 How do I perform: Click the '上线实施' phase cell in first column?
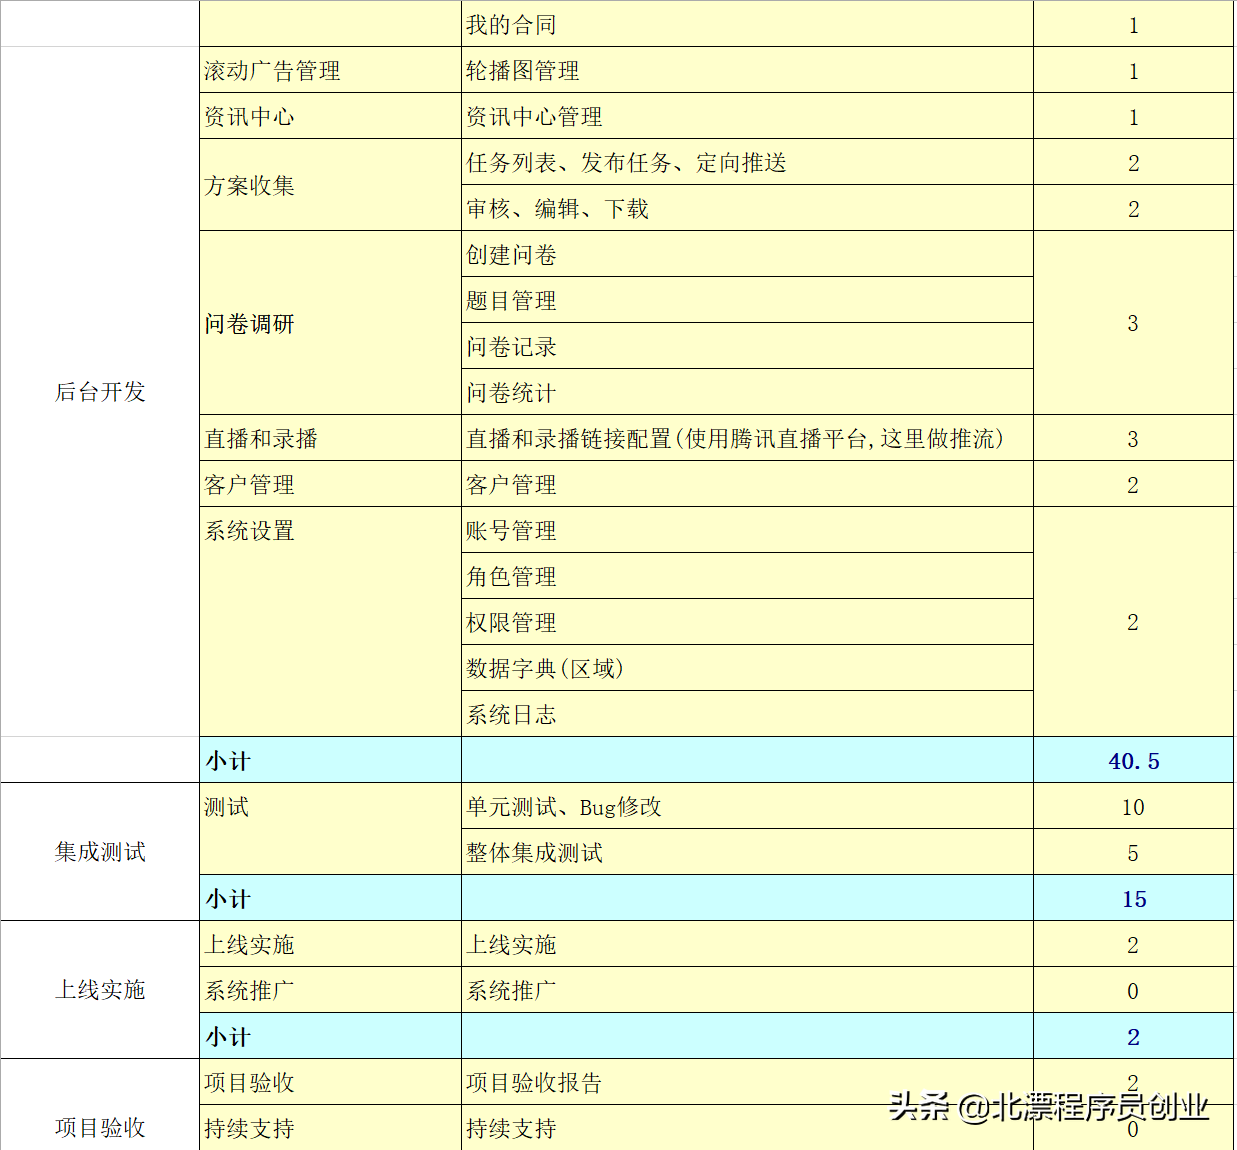(x=100, y=990)
